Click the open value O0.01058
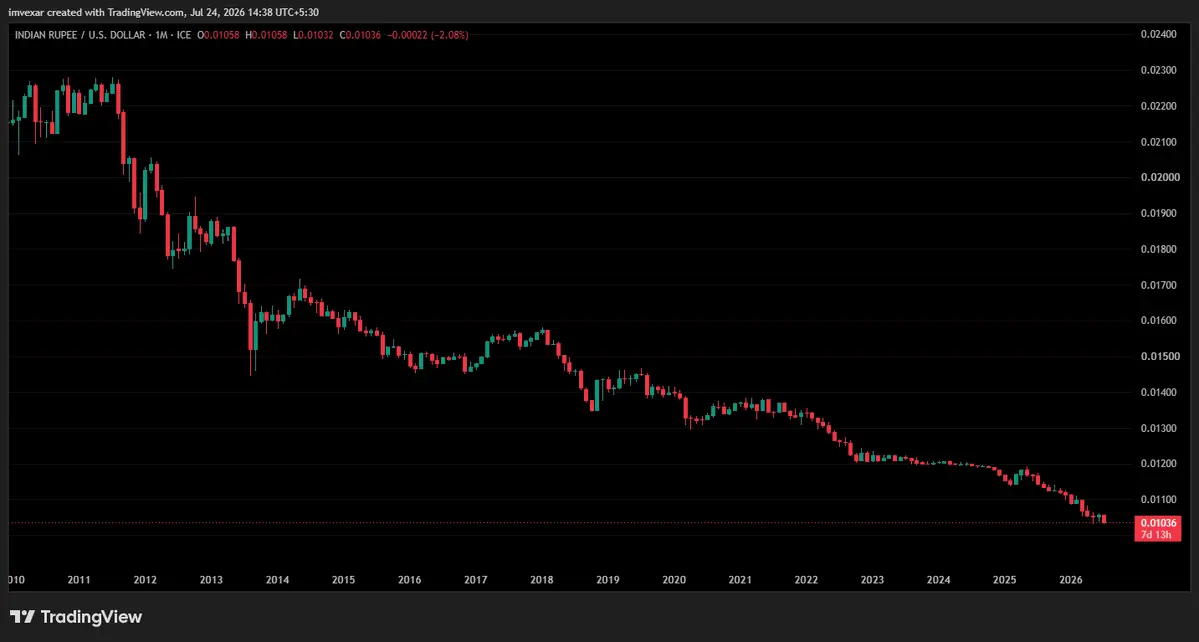1199x642 pixels. click(x=219, y=35)
